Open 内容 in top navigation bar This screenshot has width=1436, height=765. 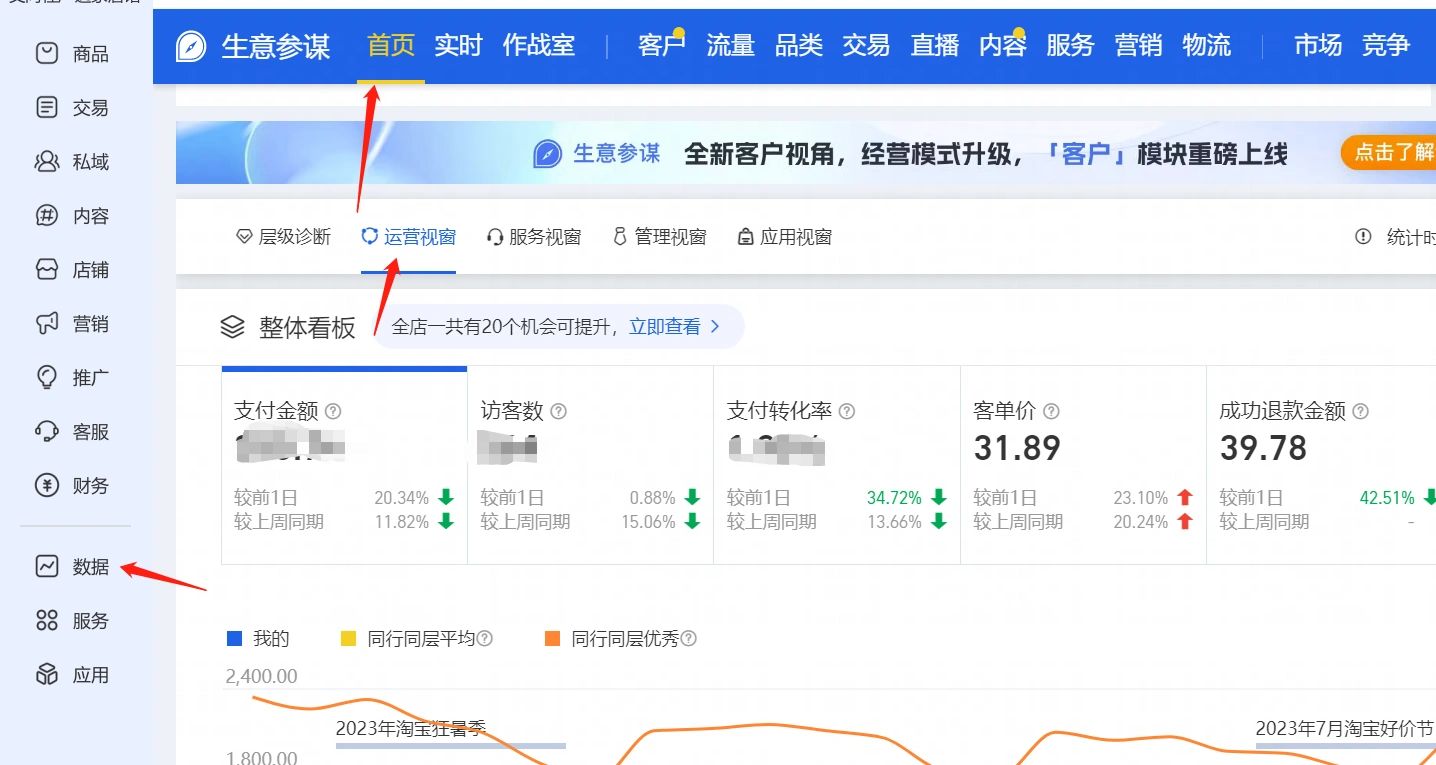pos(1003,45)
